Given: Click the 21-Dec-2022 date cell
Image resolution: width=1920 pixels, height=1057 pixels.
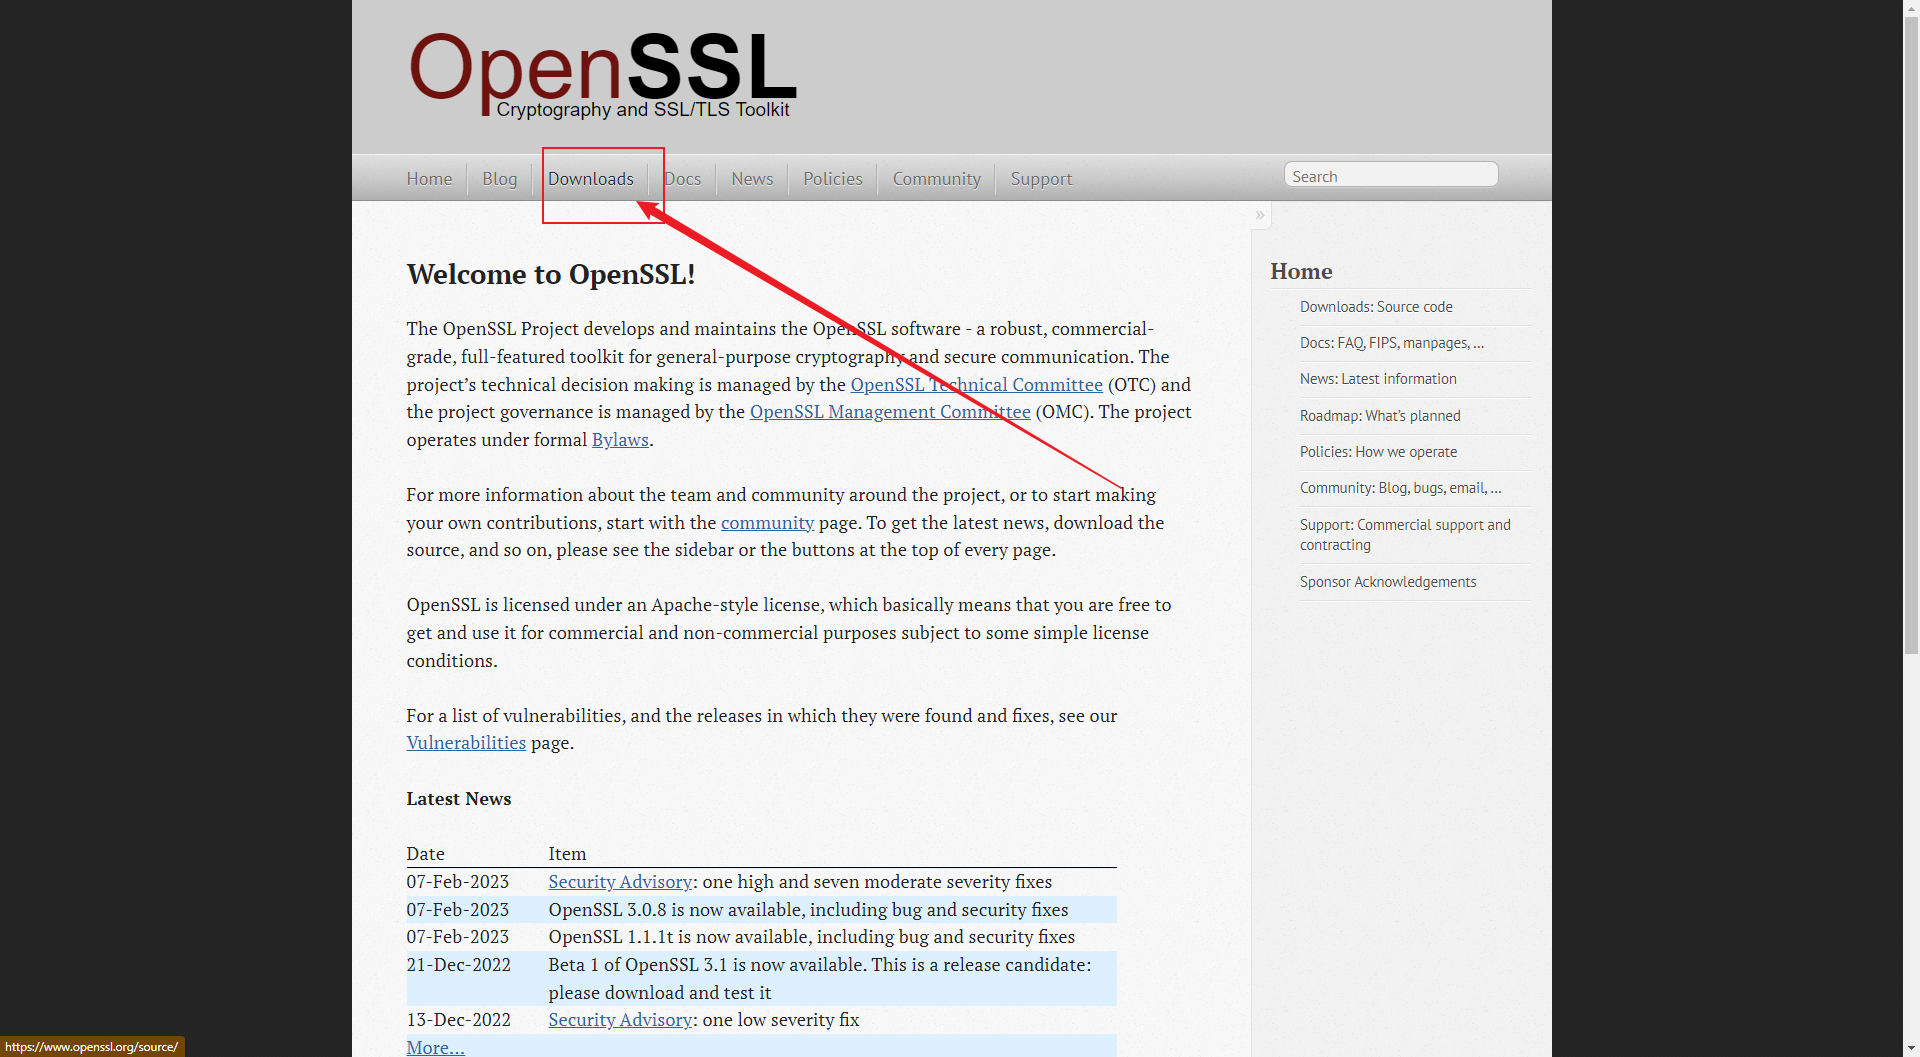Looking at the screenshot, I should pyautogui.click(x=458, y=965).
